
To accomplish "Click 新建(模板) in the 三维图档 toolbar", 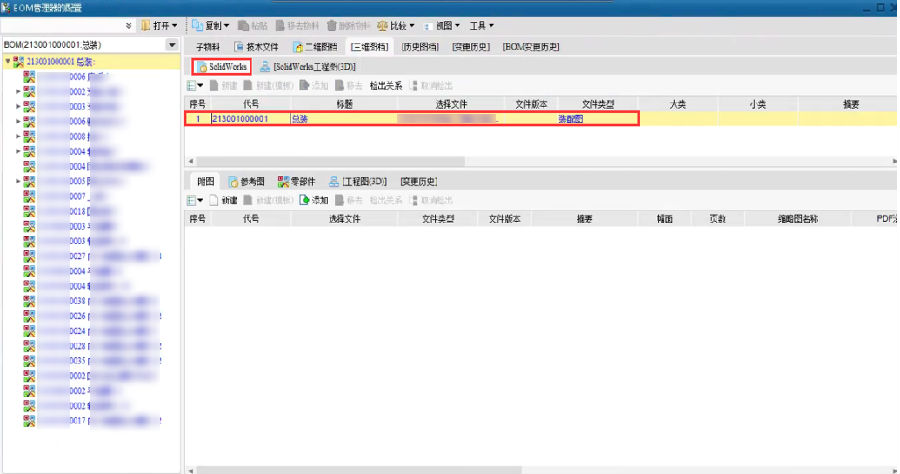I will pyautogui.click(x=268, y=86).
